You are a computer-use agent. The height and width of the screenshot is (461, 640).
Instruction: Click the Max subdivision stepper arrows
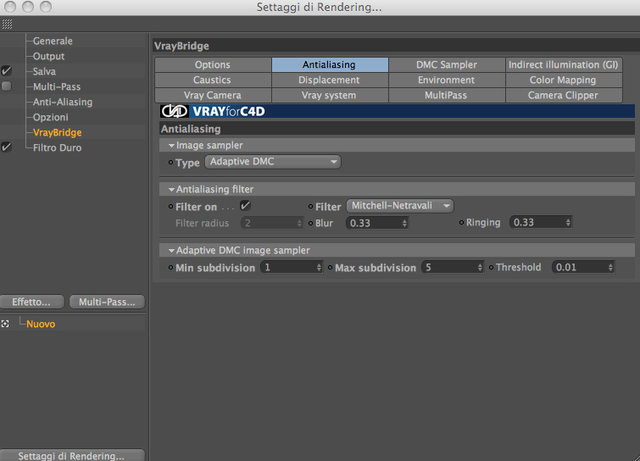pyautogui.click(x=480, y=267)
